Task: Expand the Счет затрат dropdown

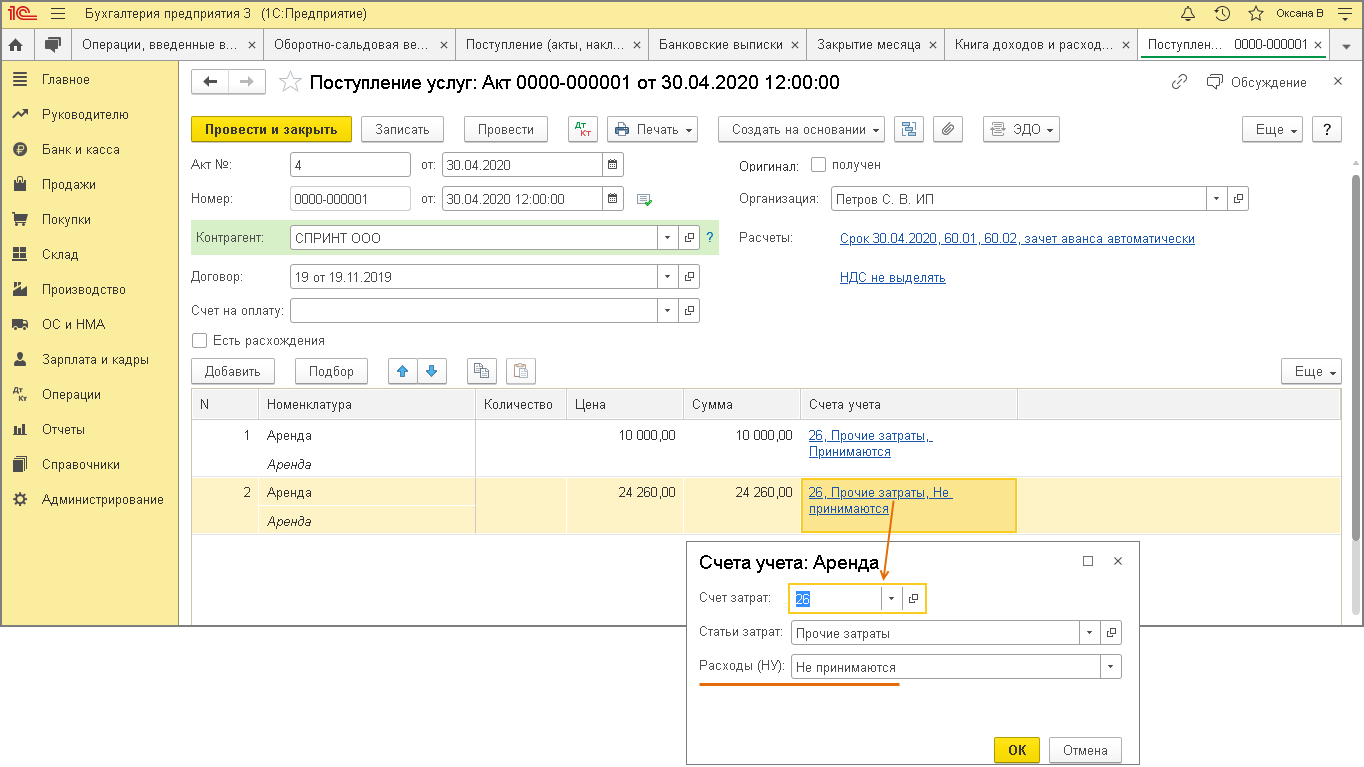Action: click(x=890, y=598)
